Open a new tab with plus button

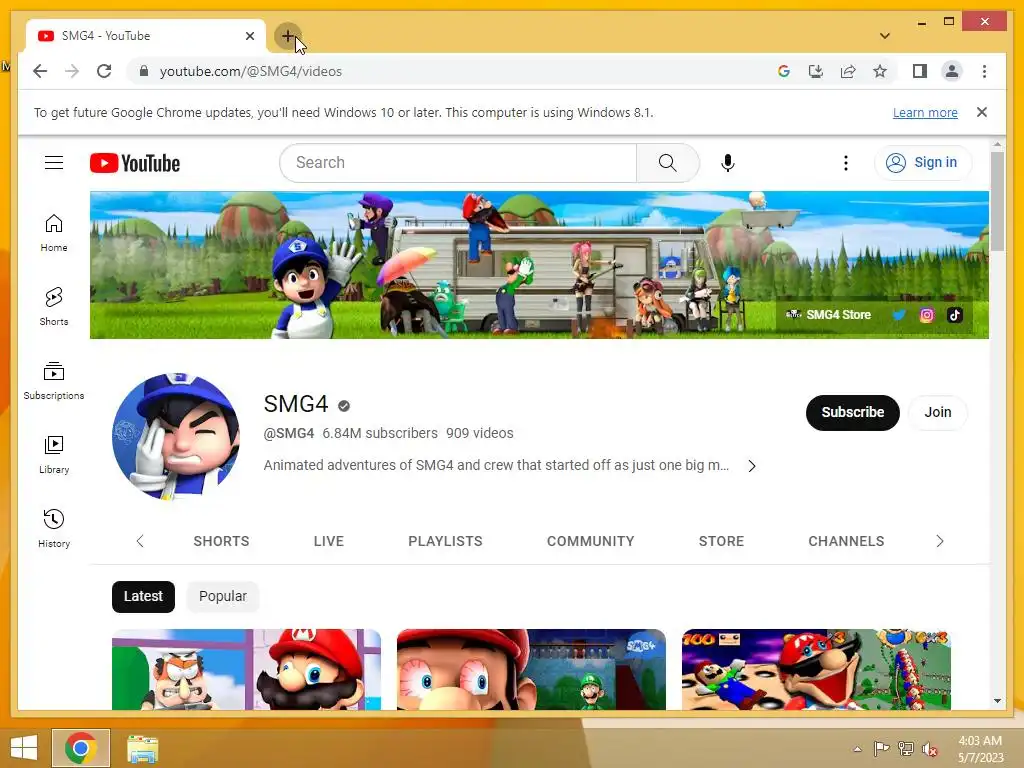tap(287, 36)
